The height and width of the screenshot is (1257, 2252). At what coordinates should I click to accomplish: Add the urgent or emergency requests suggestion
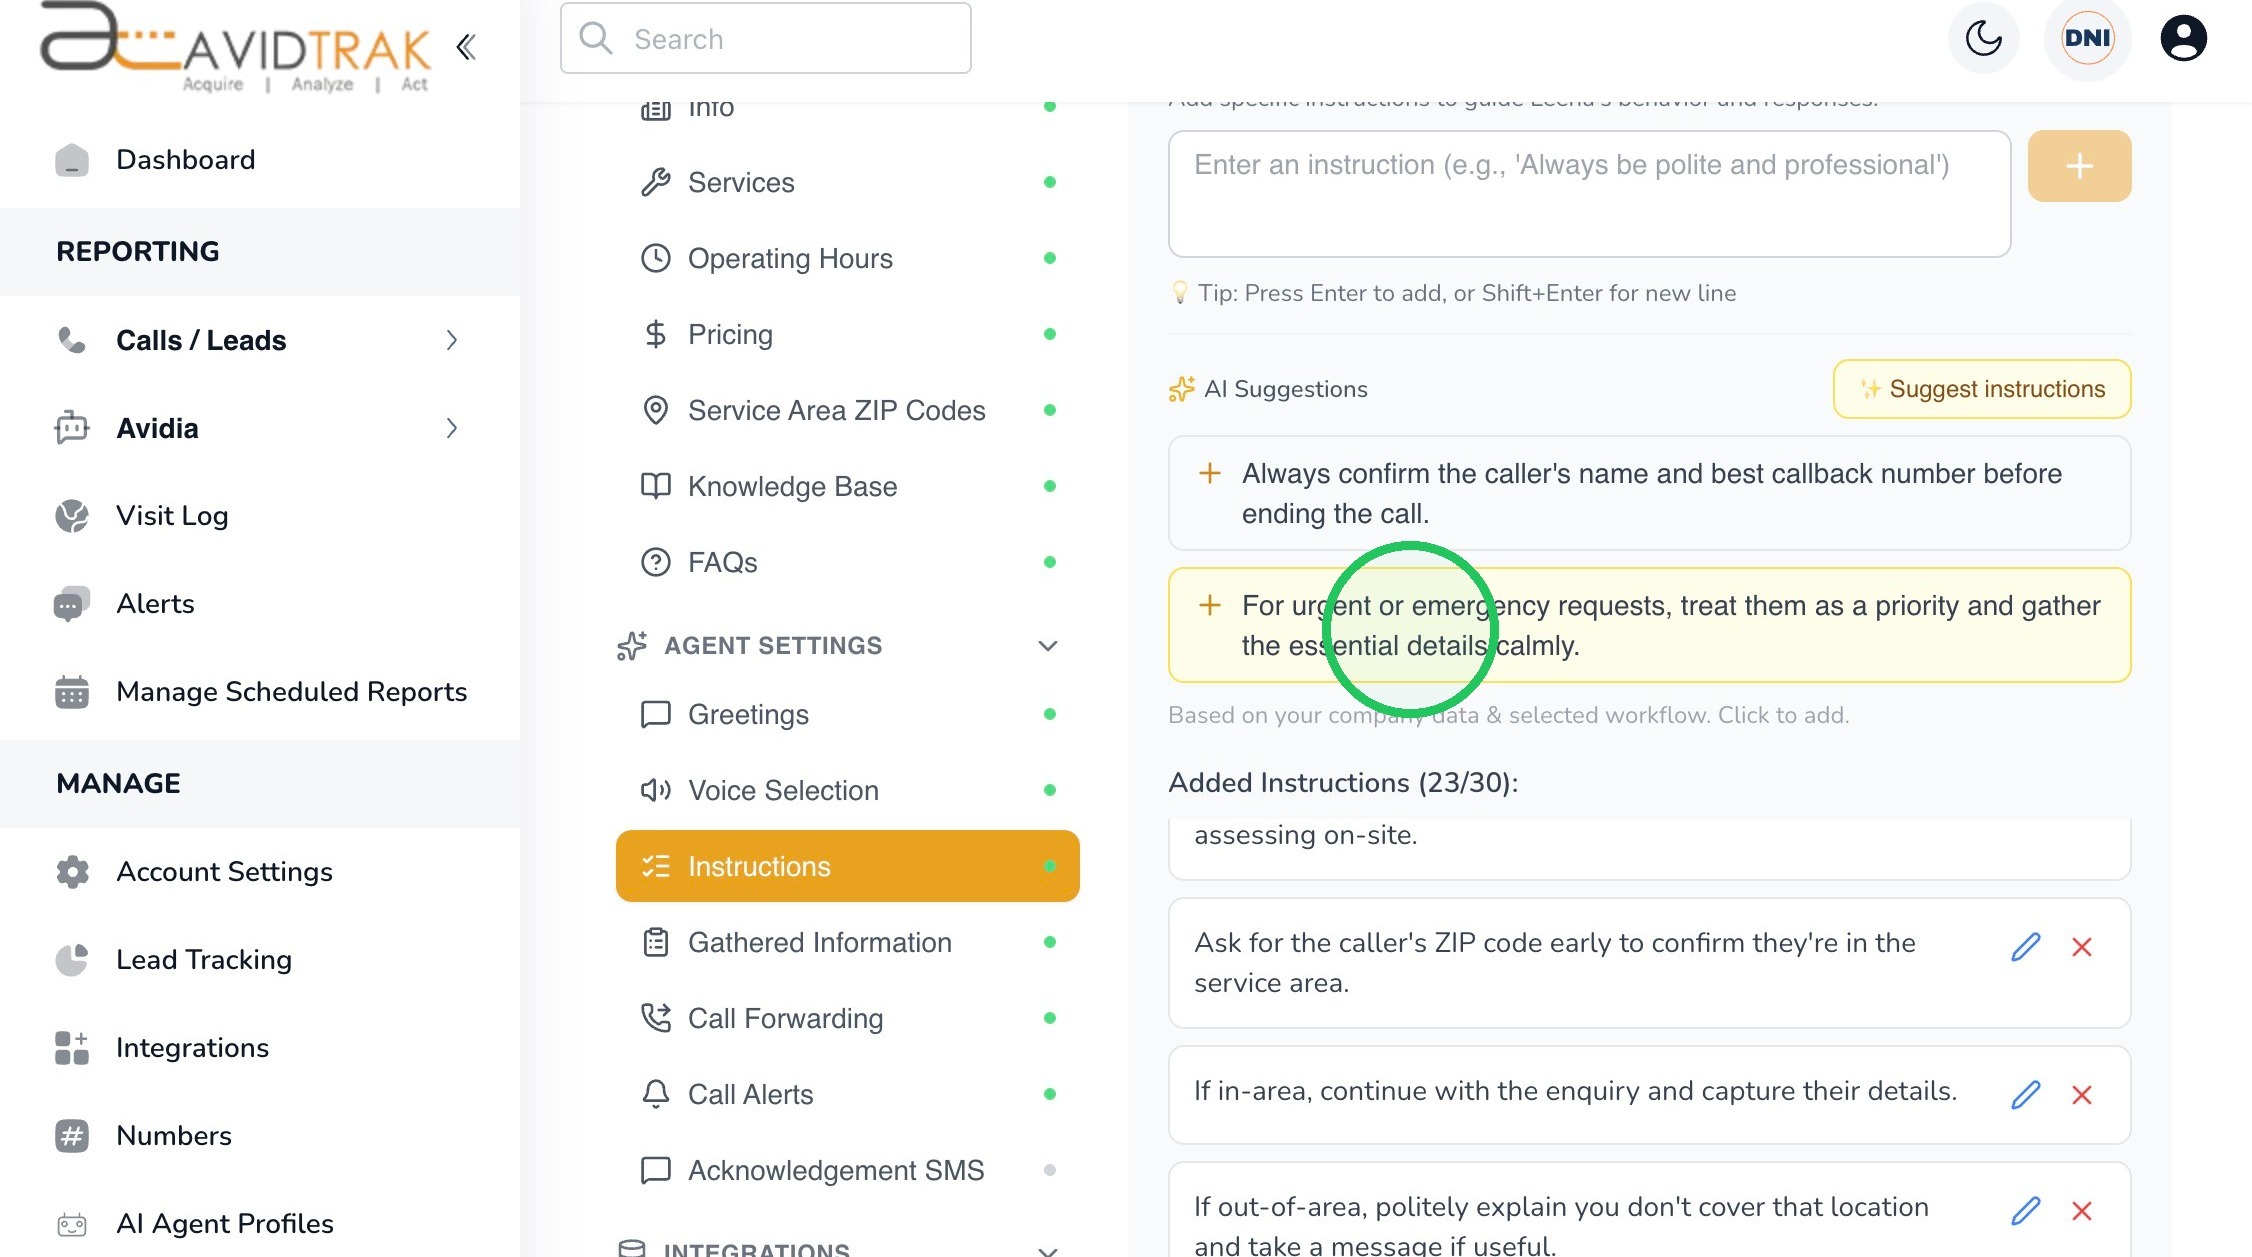[1649, 625]
